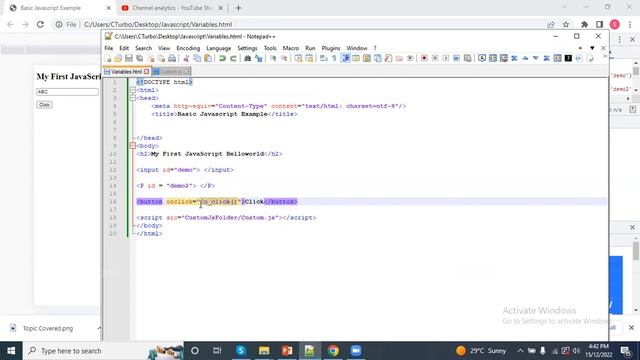Click the blue down-arrow plugin icon

(x=536, y=58)
